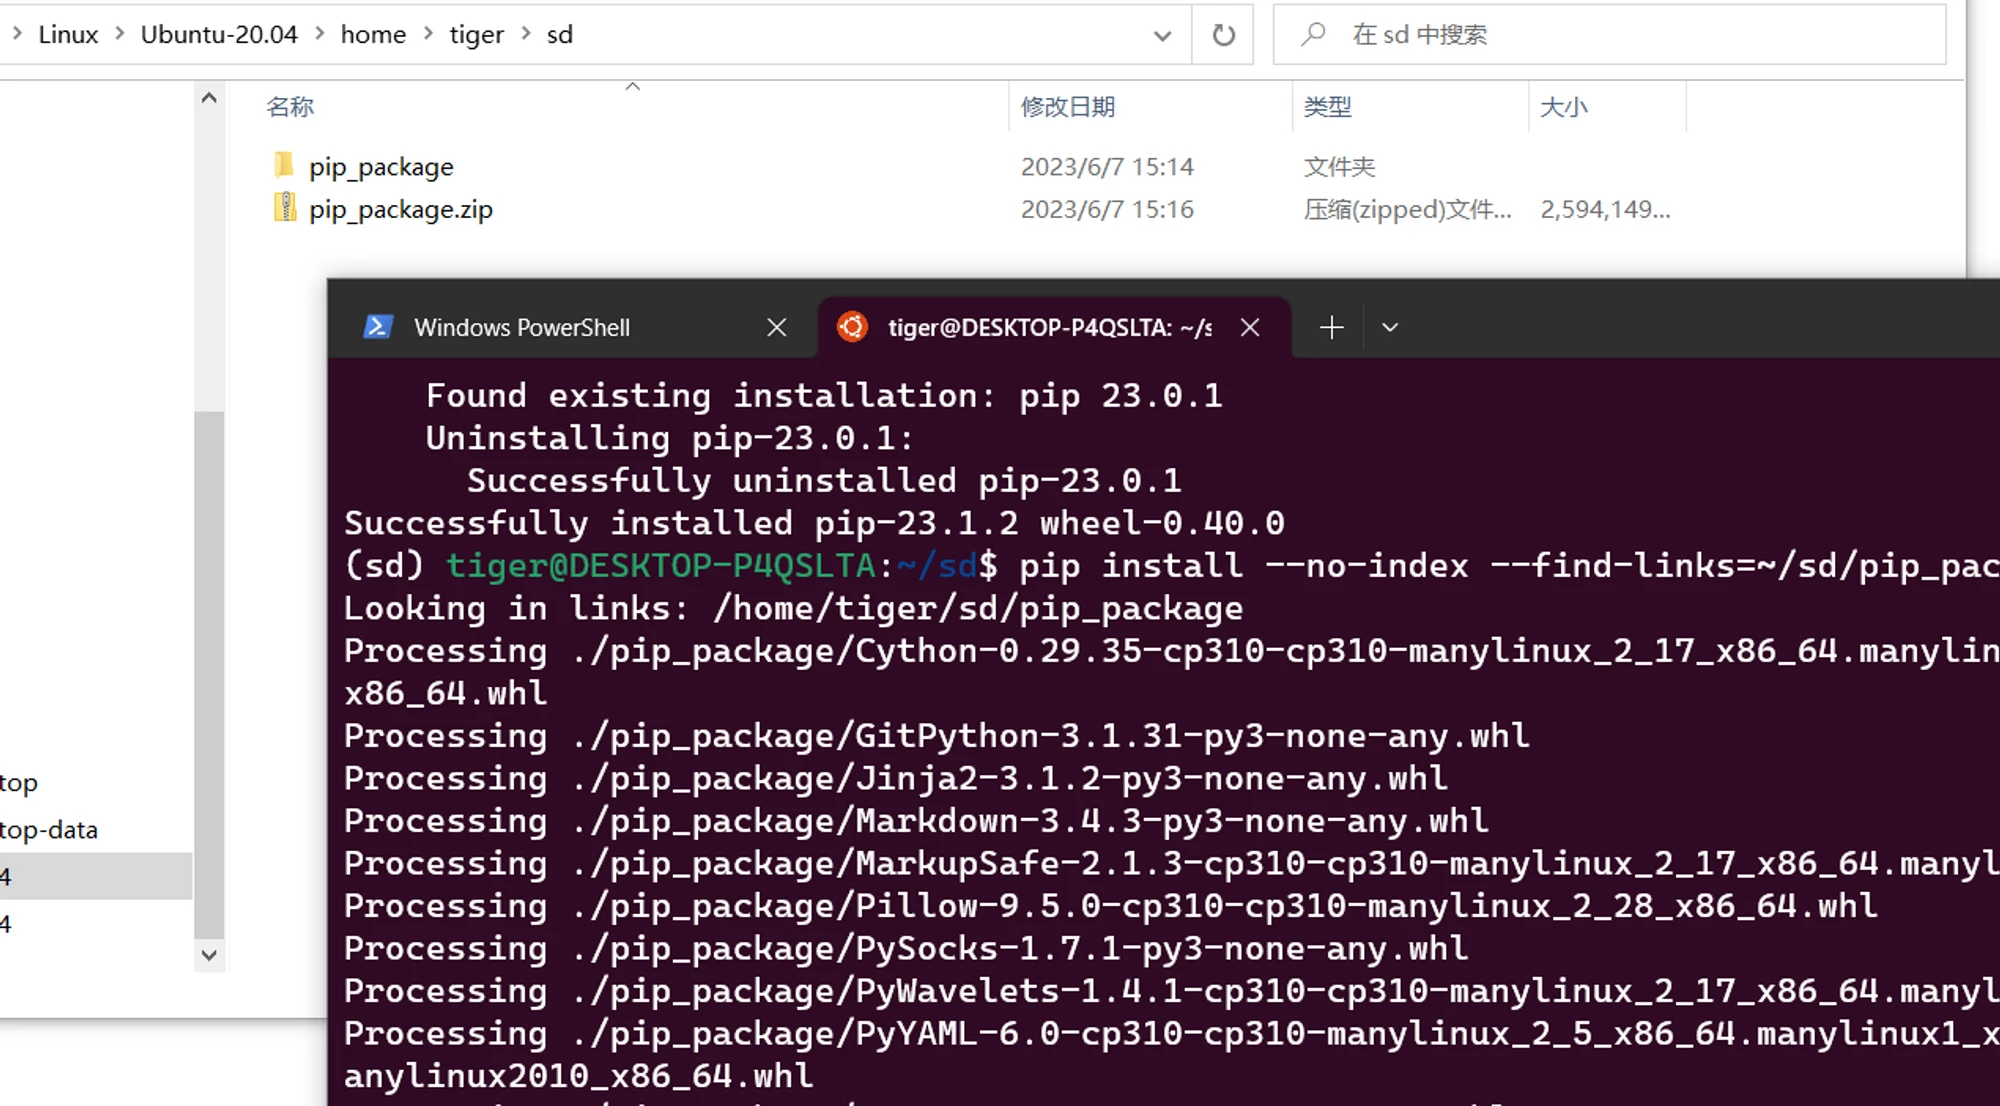Click the search magnifier icon
The height and width of the screenshot is (1106, 2000).
click(1313, 35)
